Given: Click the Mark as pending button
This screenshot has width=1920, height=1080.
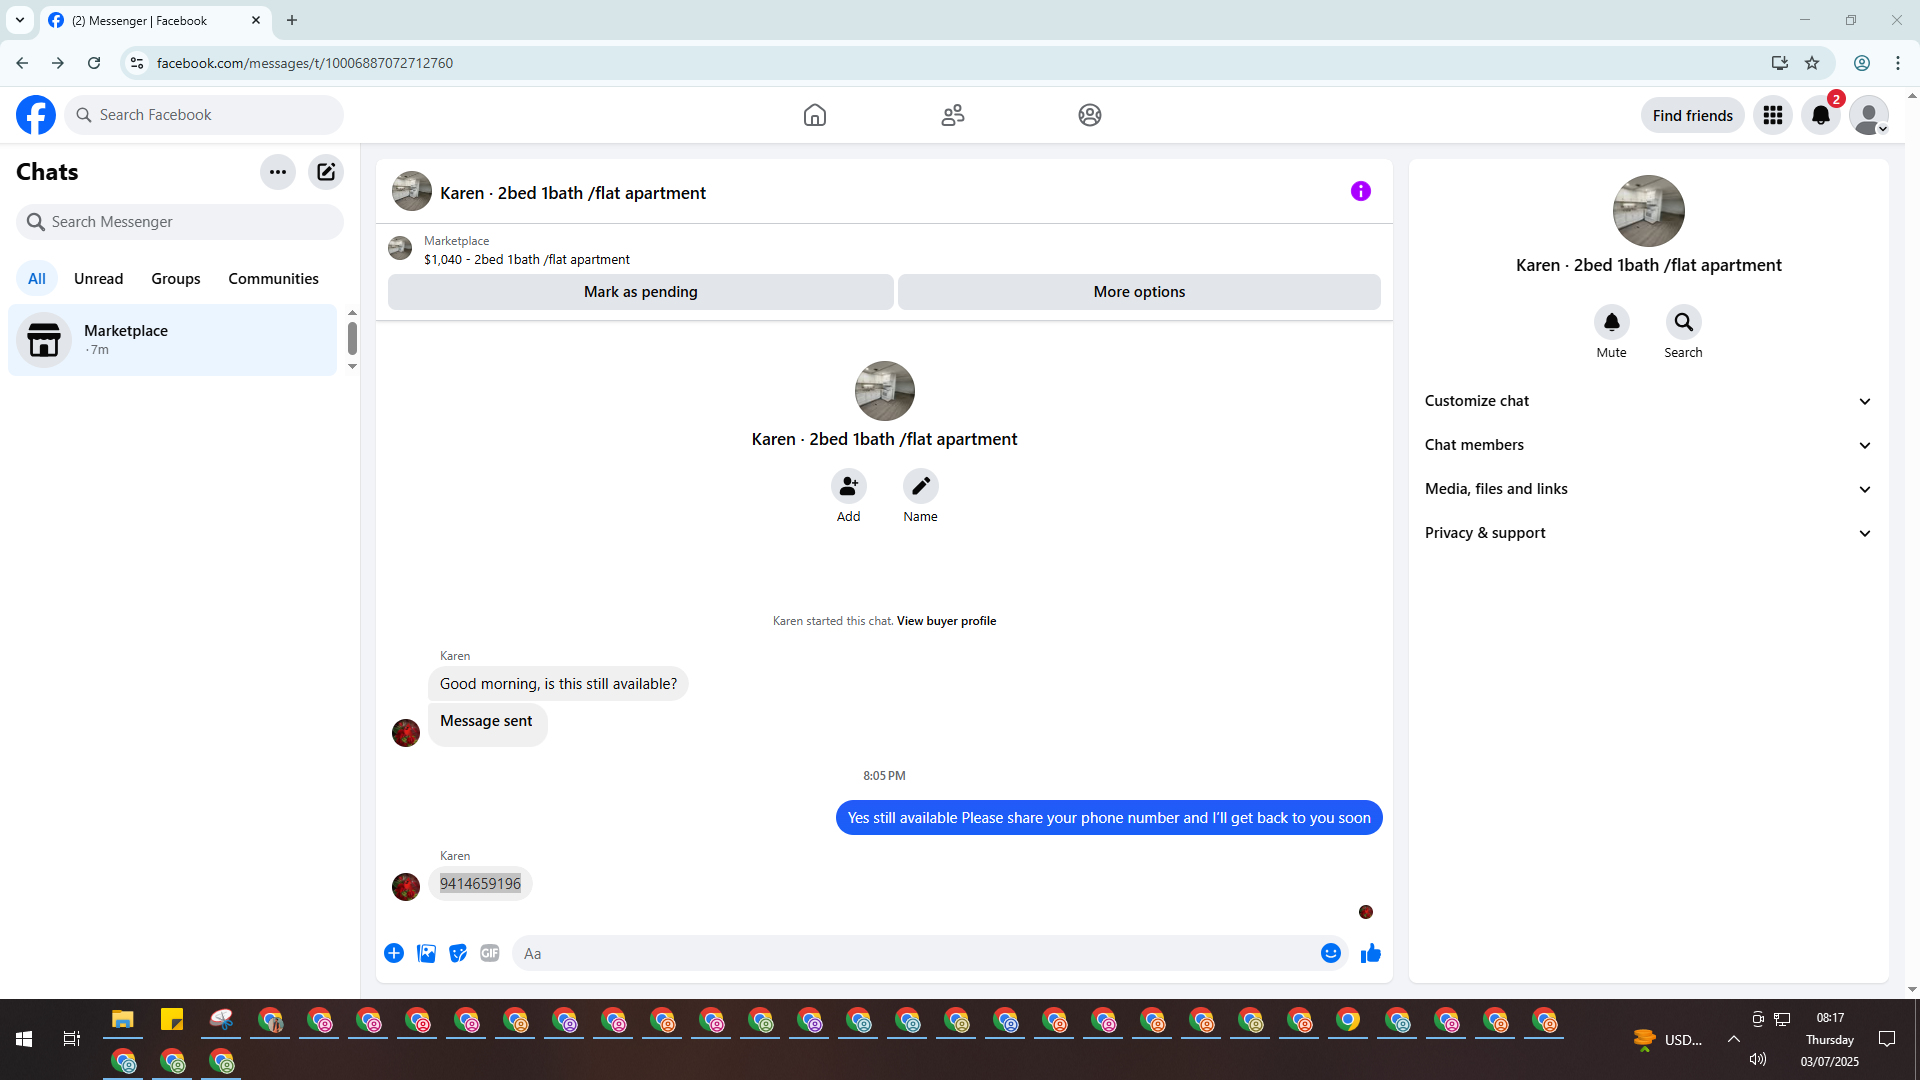Looking at the screenshot, I should 640,292.
